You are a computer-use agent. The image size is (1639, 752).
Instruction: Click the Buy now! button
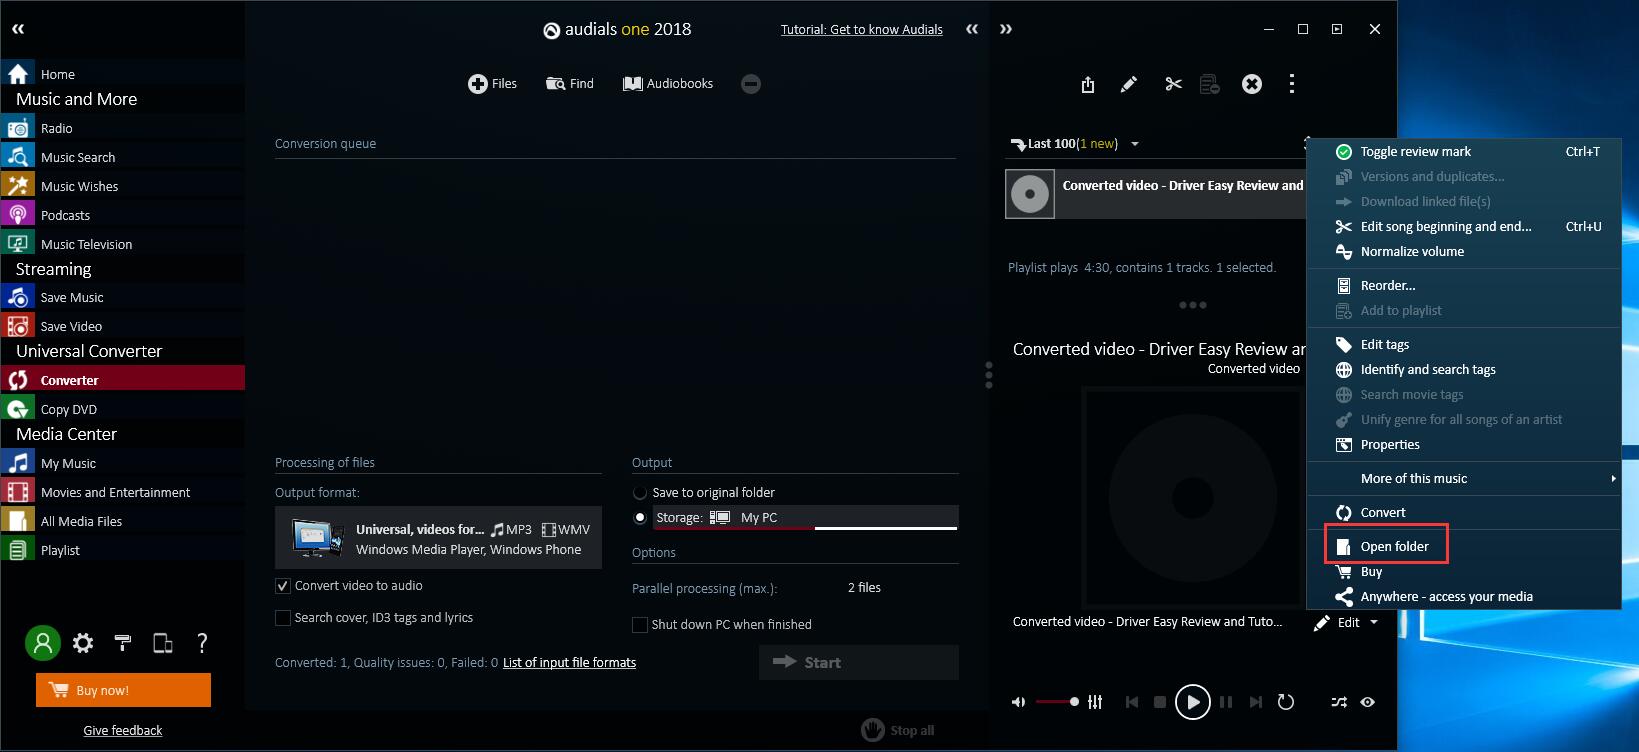click(x=123, y=690)
